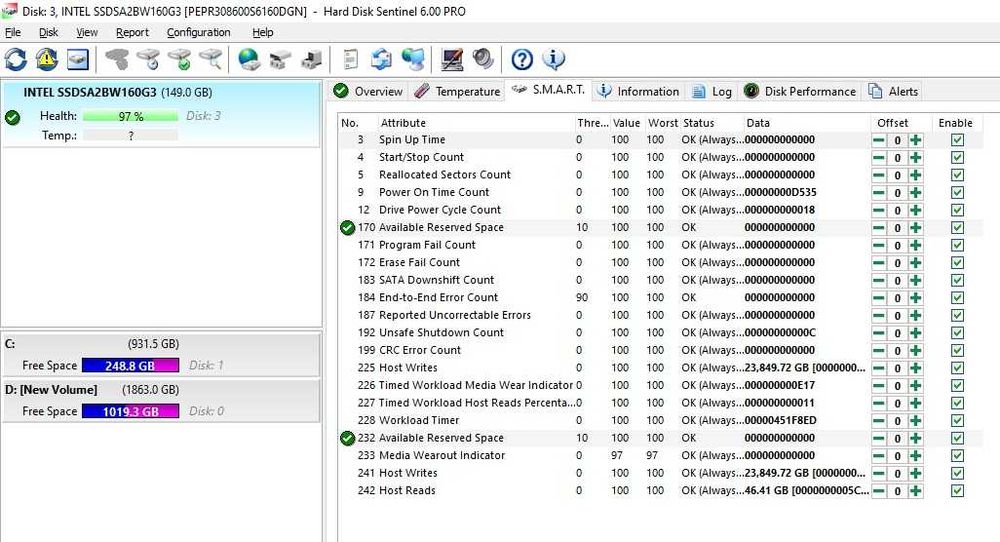The height and width of the screenshot is (542, 1000).
Task: Open the File menu
Action: [13, 32]
